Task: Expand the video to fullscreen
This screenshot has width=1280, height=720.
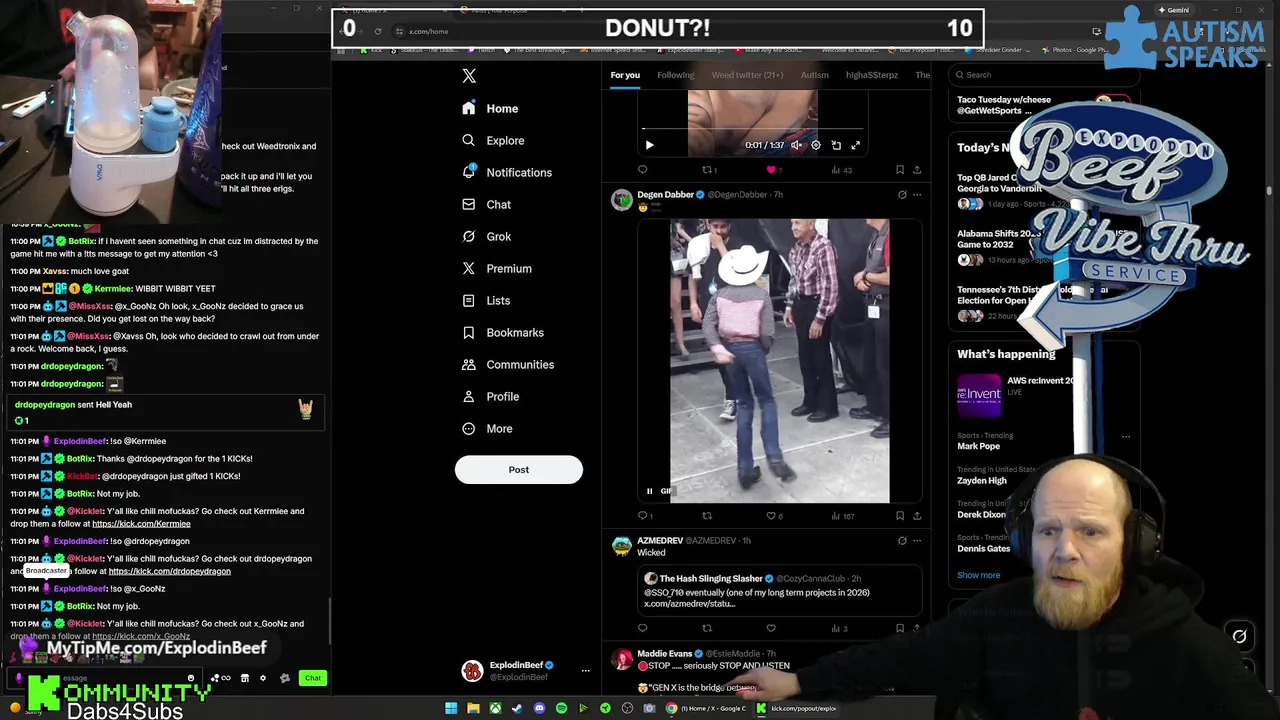Action: pyautogui.click(x=856, y=145)
